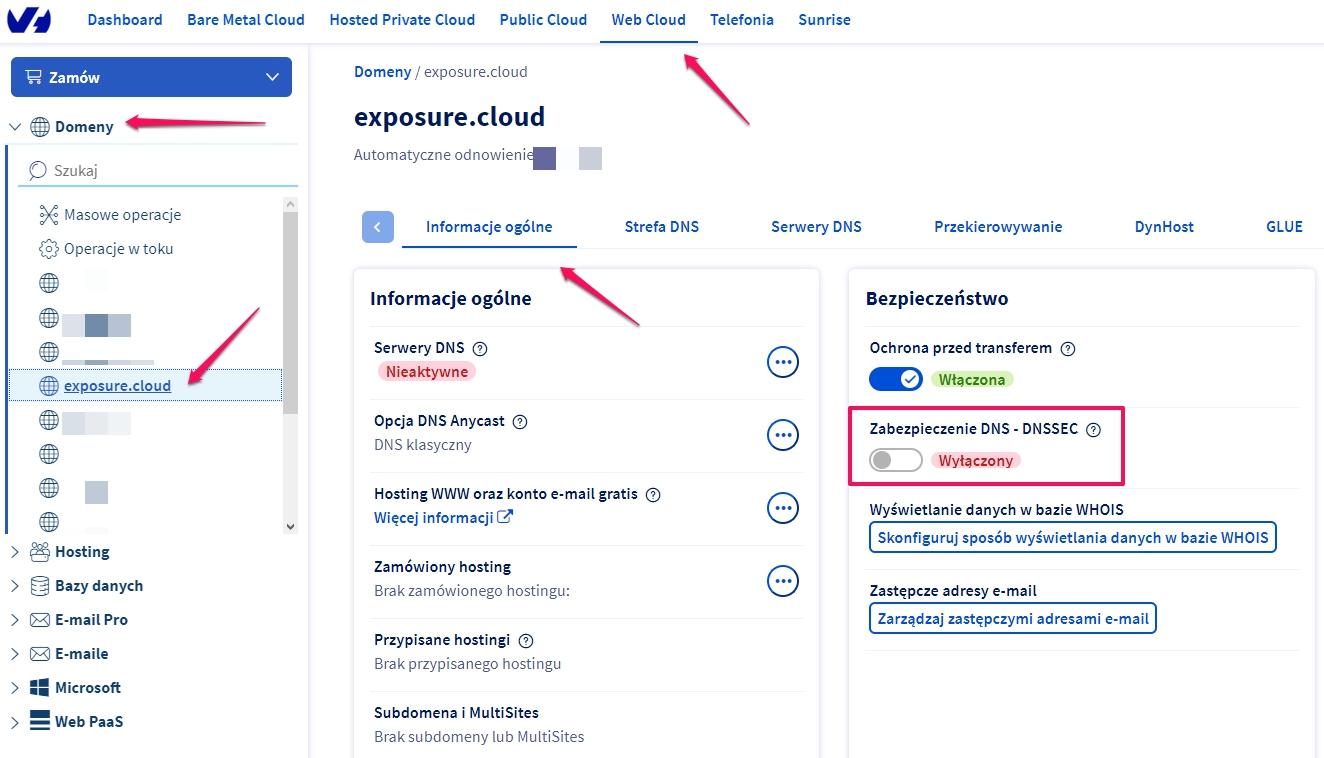
Task: Click Zarządzaj zastępczymi adresami e-mail
Action: pyautogui.click(x=1013, y=619)
